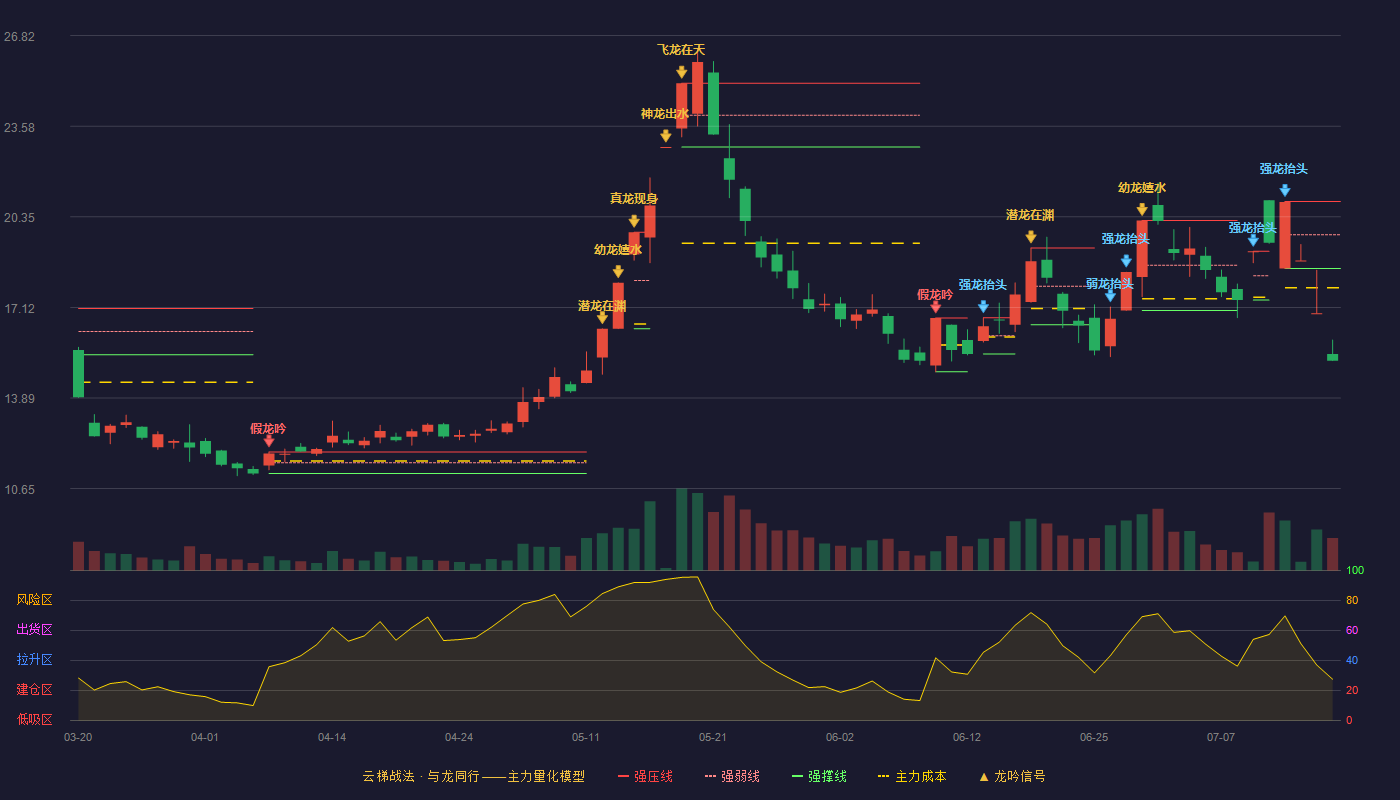Viewport: 1400px width, 800px height.
Task: Click the 强龙抬头 arrow right after June 假龙吟
Action: (983, 307)
